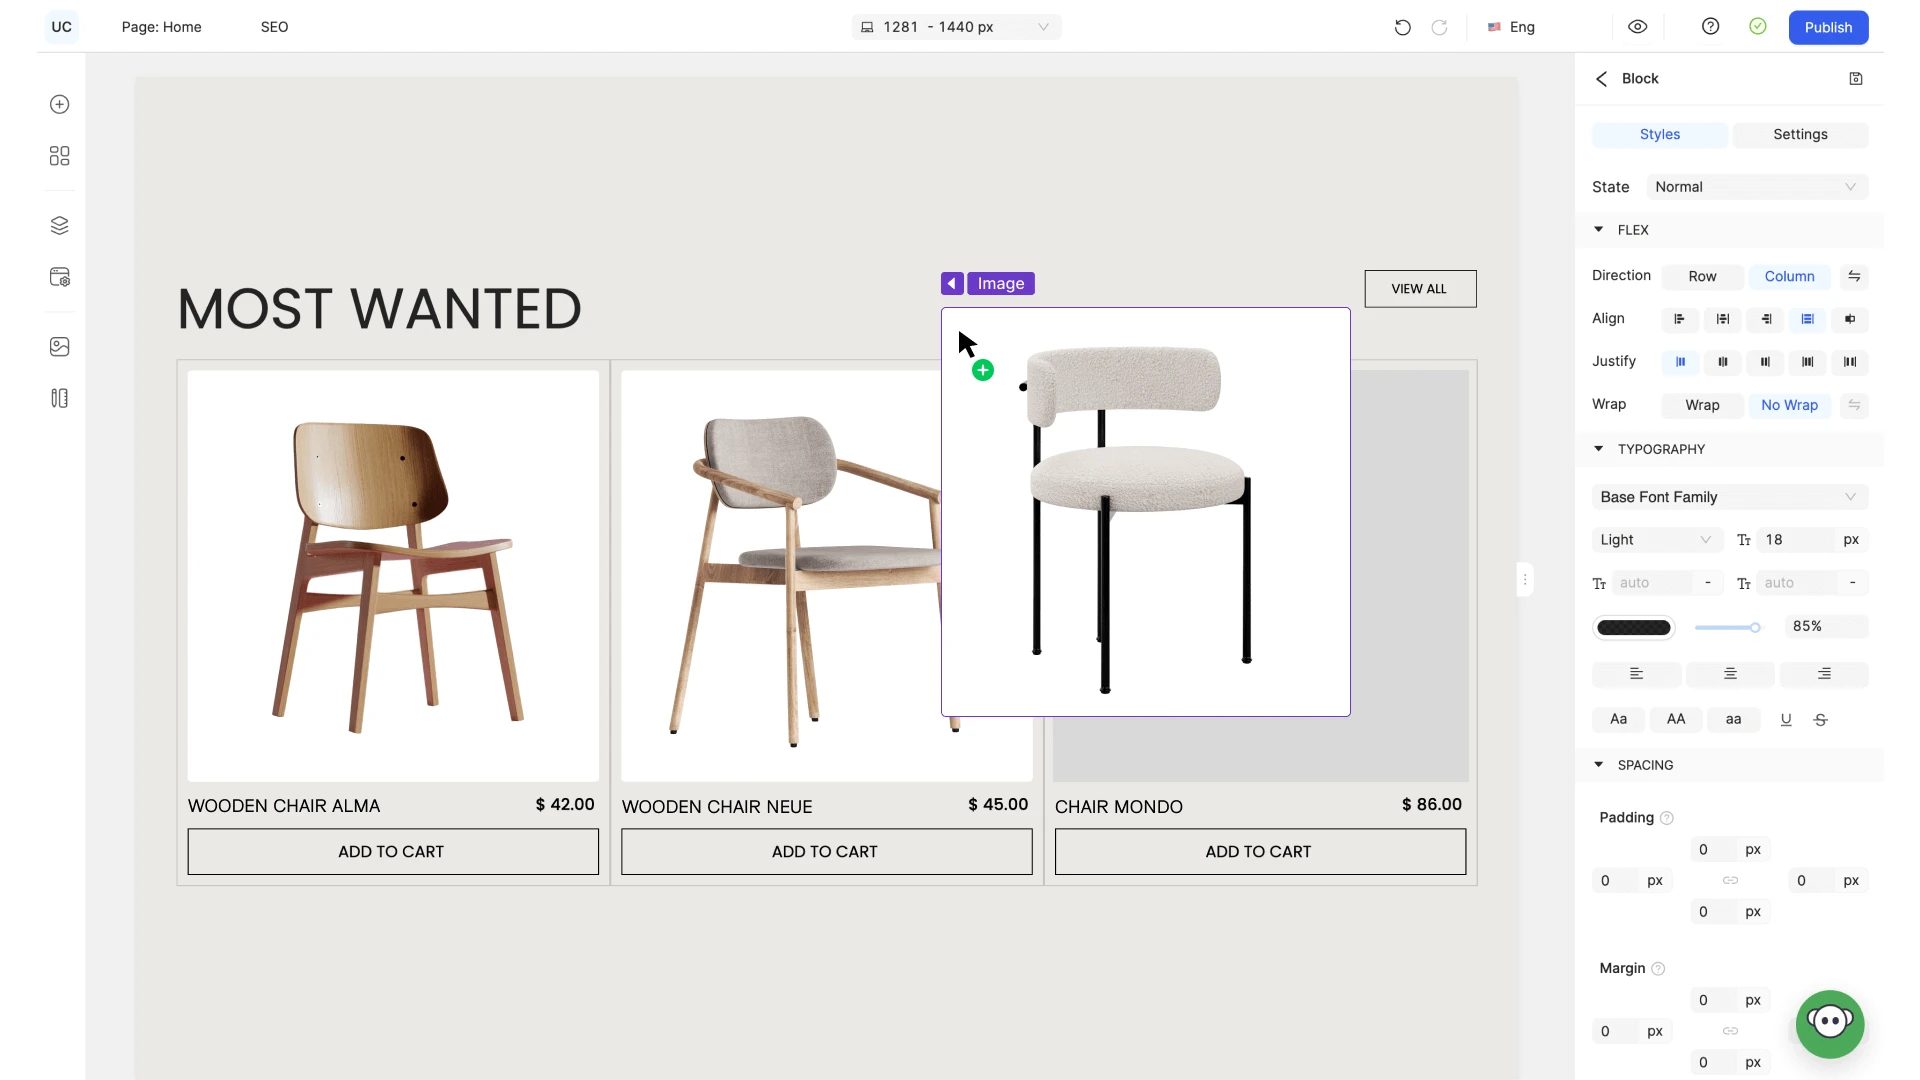Click the layers/components panel icon
The height and width of the screenshot is (1080, 1920).
tap(59, 225)
